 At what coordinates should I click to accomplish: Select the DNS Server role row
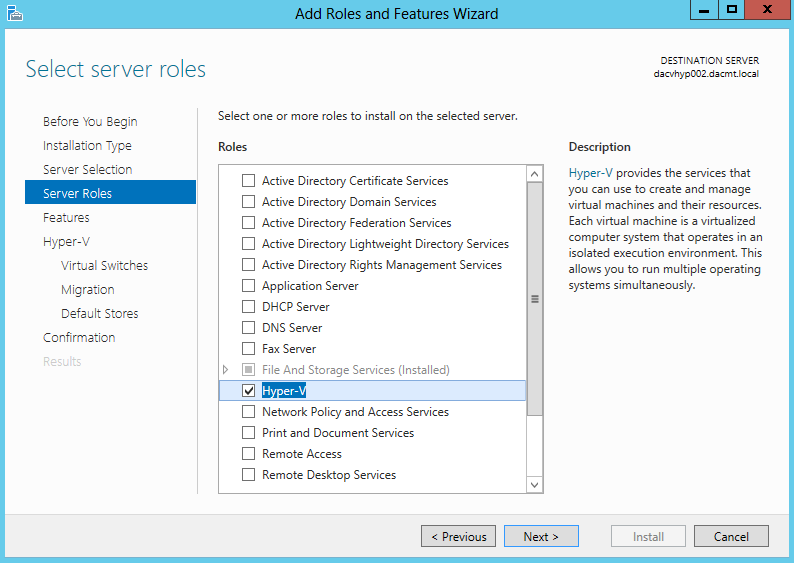tap(373, 328)
